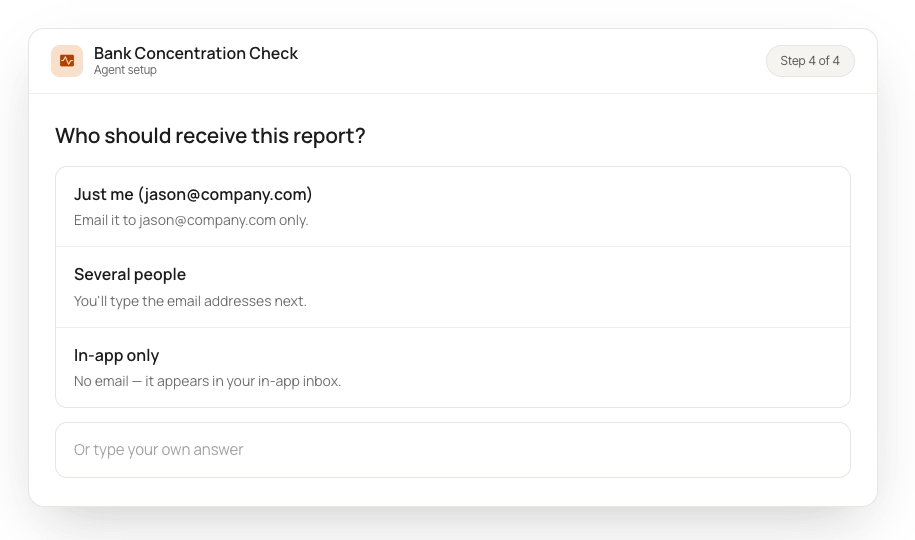Click No email appears in in-app inbox text

coord(207,381)
